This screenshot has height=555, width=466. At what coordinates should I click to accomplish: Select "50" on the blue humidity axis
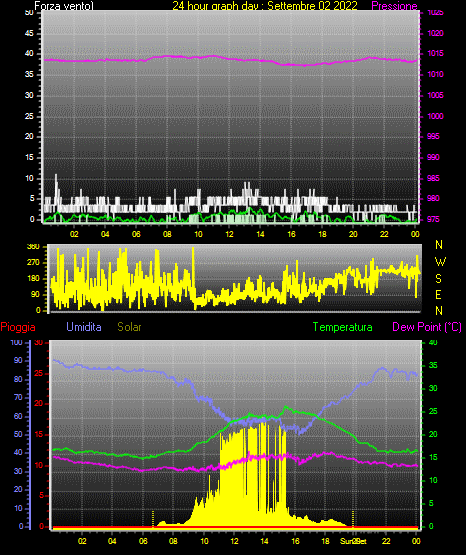[x=18, y=434]
